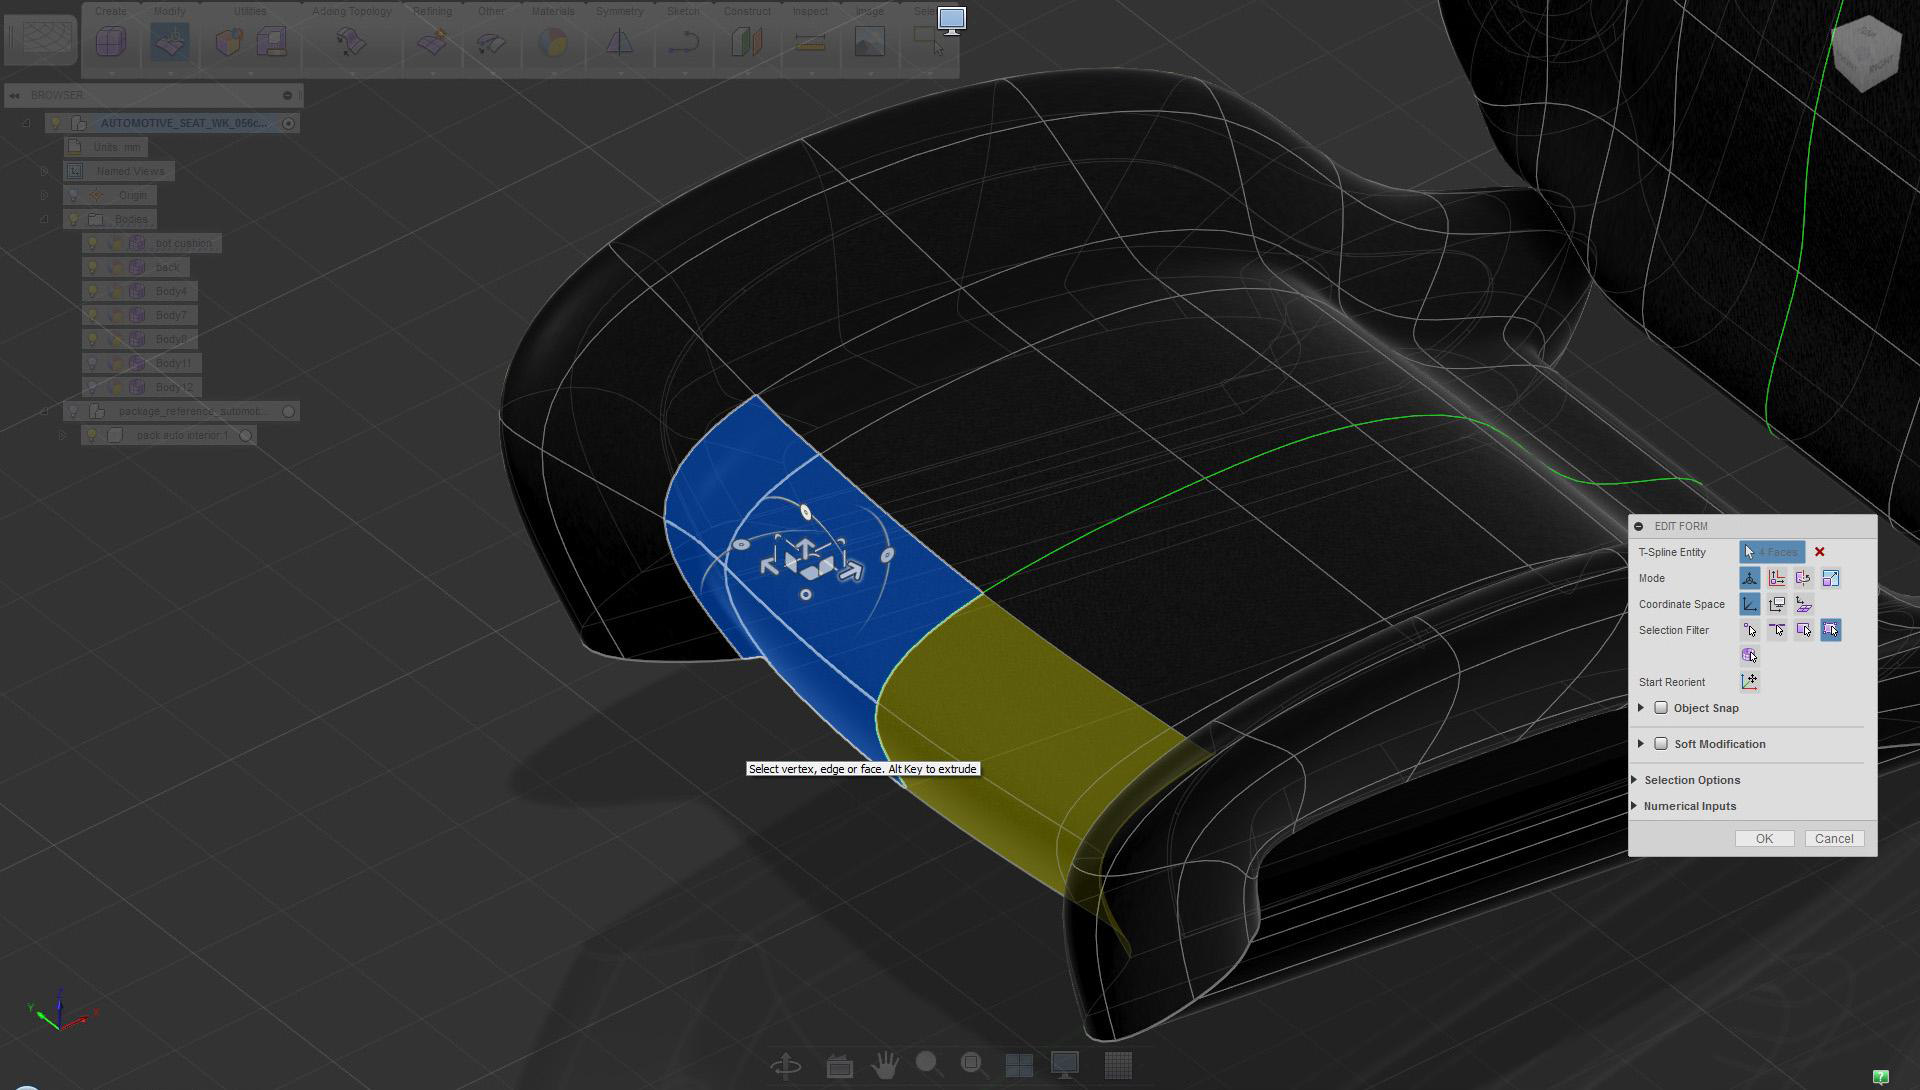Click the Orbit tool in bottom navigation bar

[x=786, y=1065]
